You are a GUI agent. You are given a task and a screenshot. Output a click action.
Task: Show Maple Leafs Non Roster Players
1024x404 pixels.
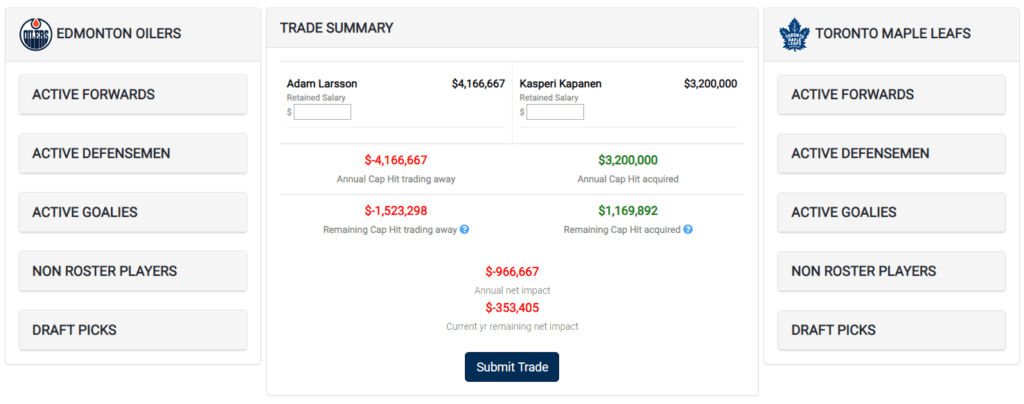click(x=891, y=271)
